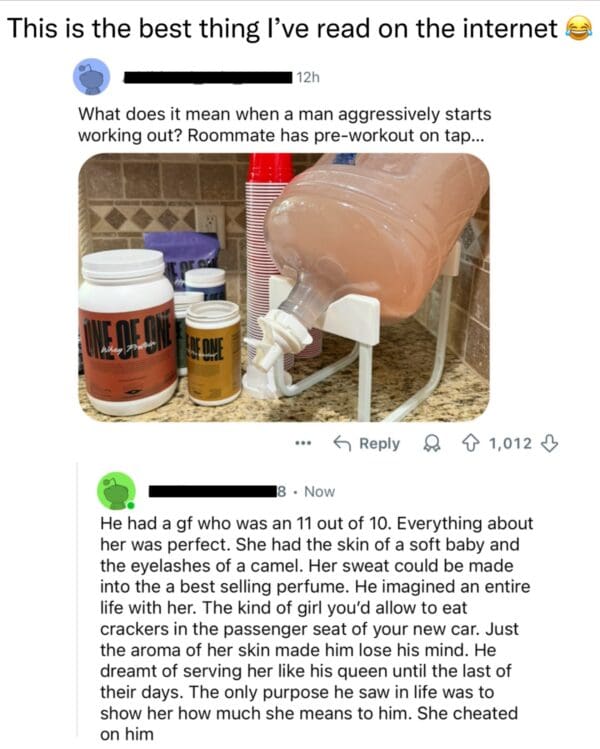
Task: Open the redacted username beside 12h
Action: (x=208, y=77)
